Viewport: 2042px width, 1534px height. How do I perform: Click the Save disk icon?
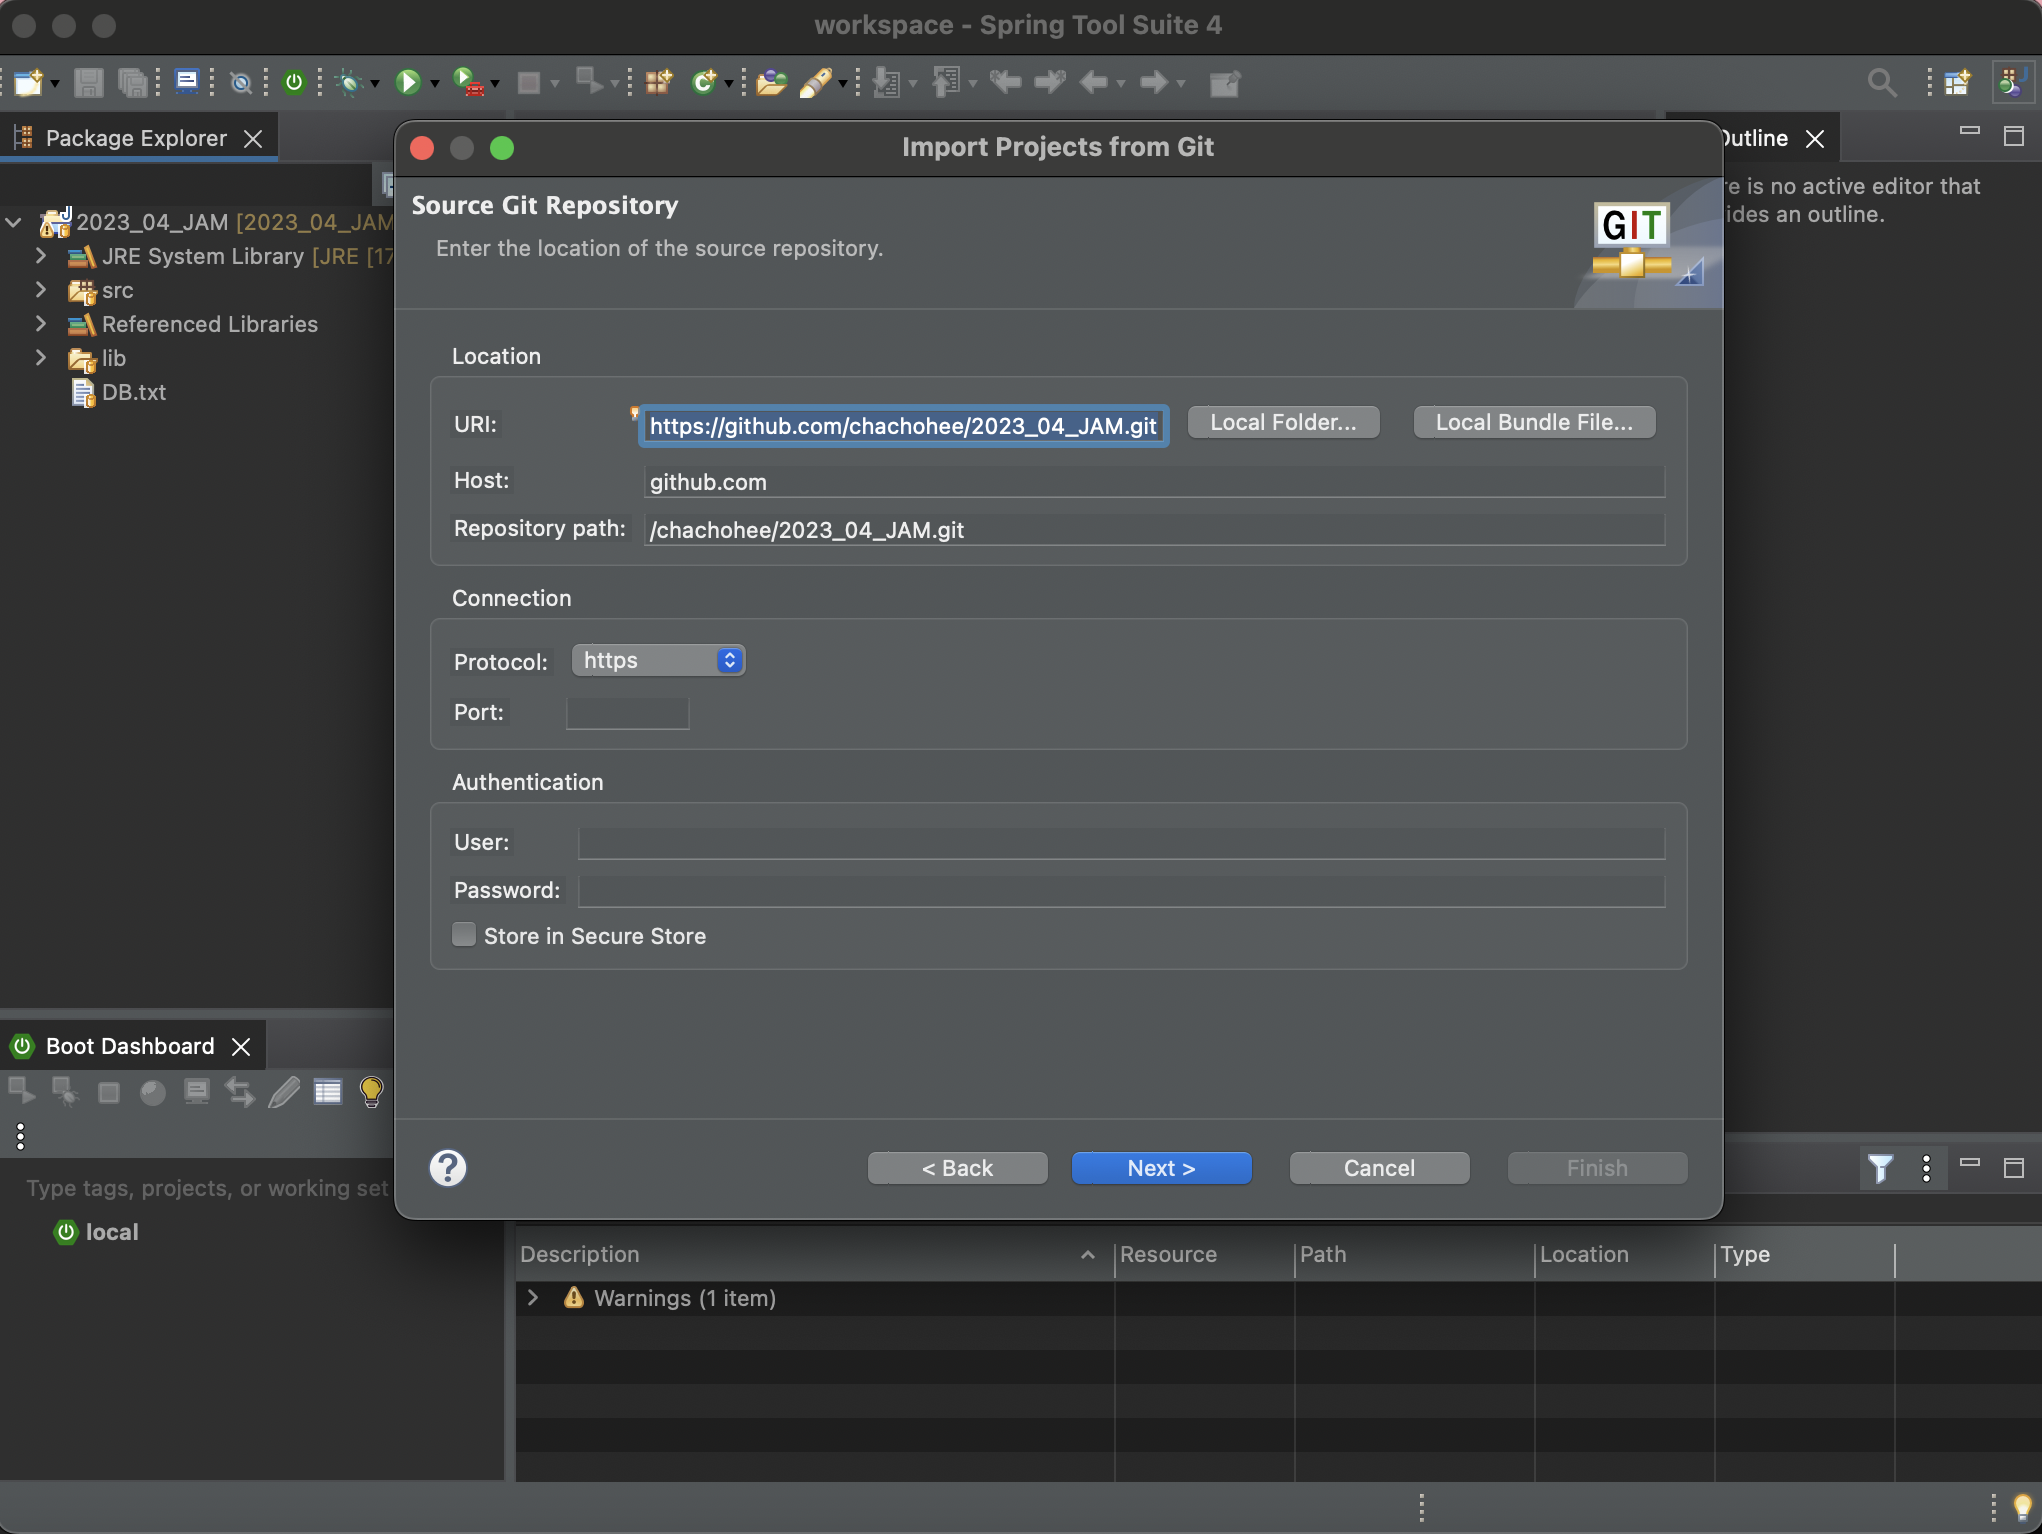point(89,82)
